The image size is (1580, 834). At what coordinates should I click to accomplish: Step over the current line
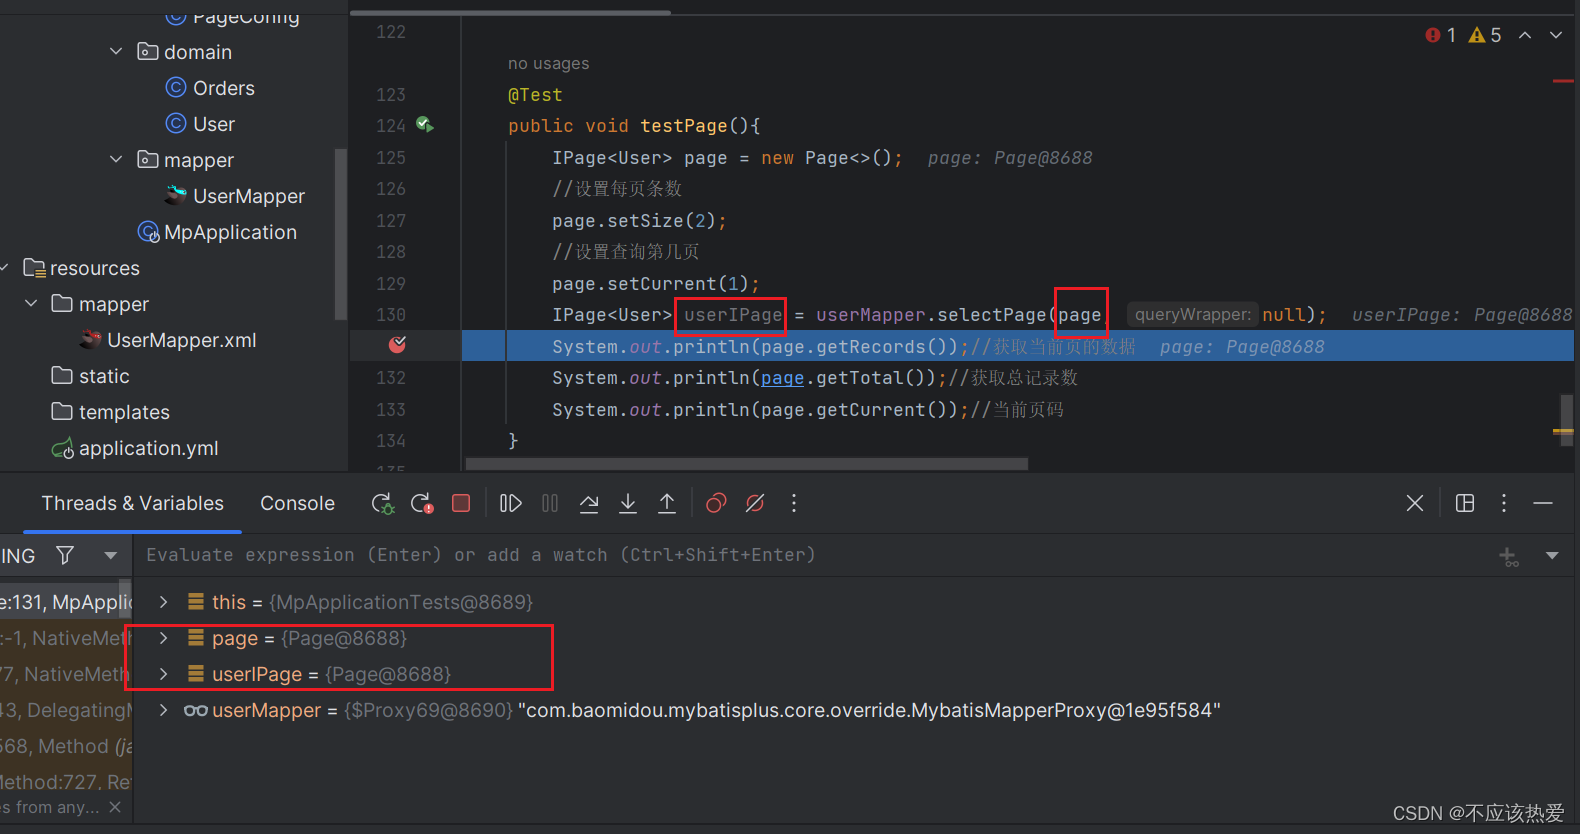(589, 503)
